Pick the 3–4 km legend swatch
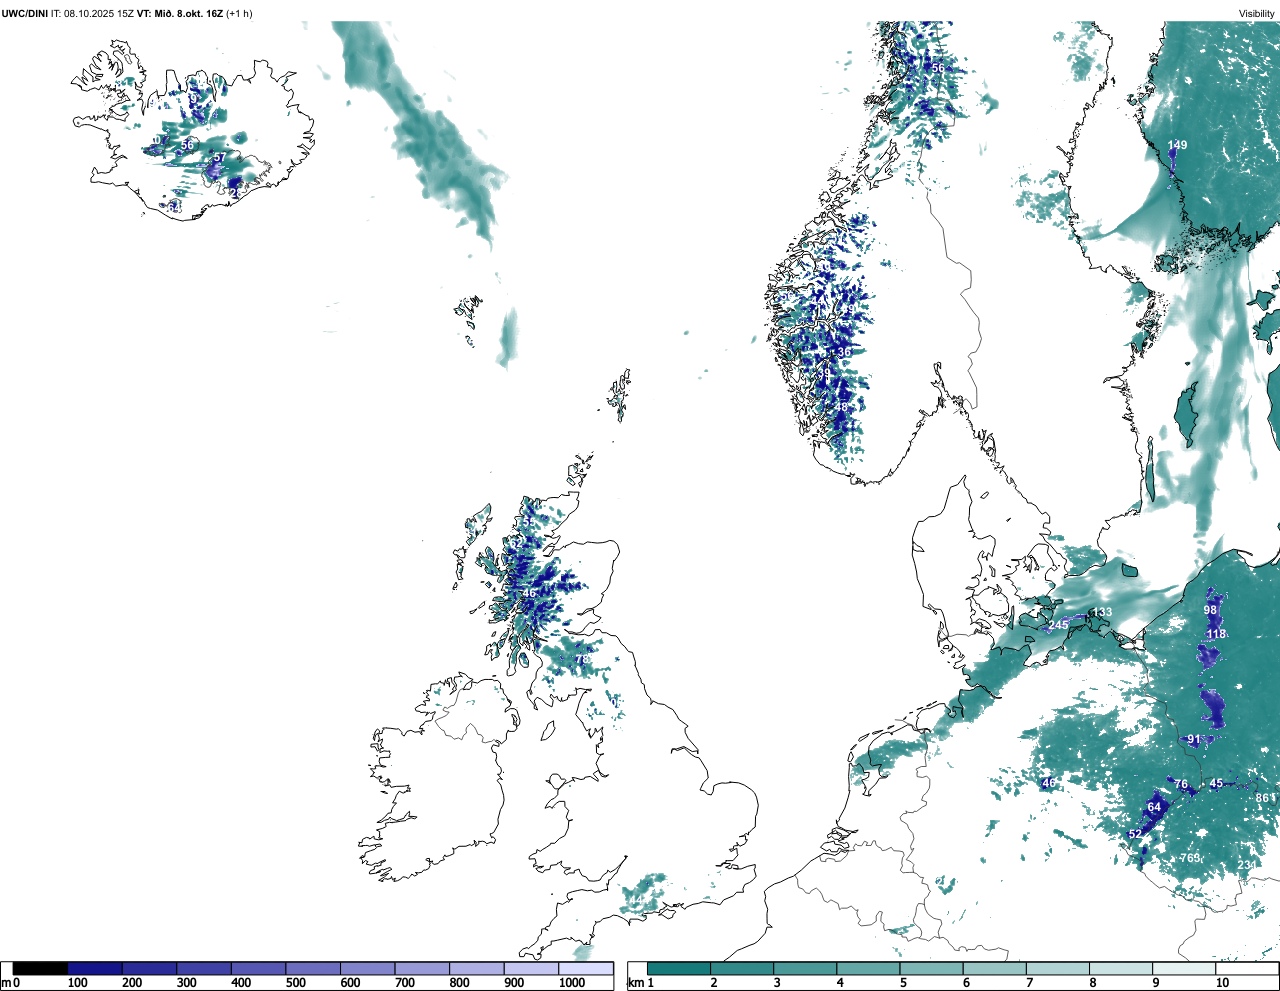This screenshot has width=1280, height=991. point(805,968)
